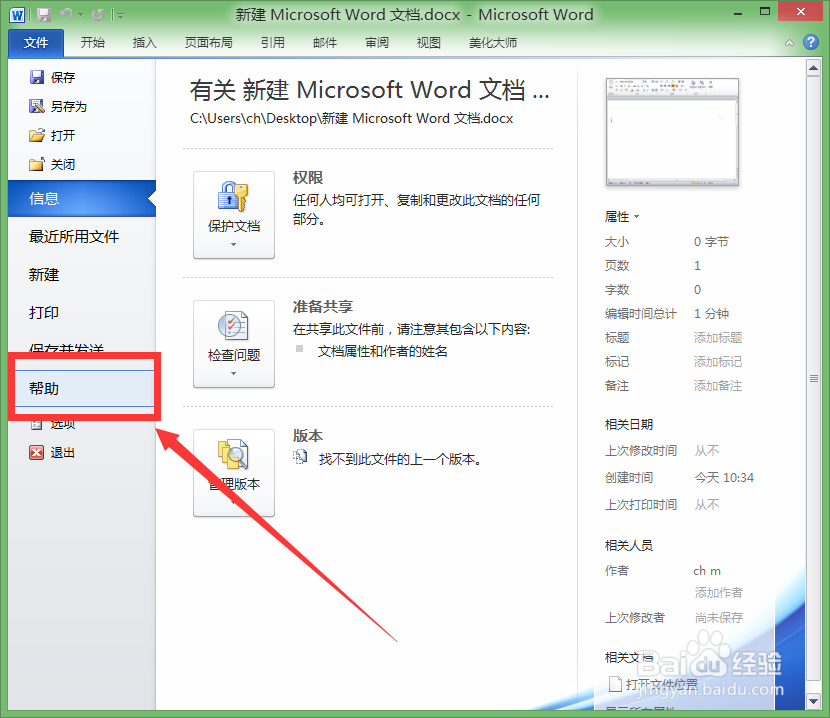This screenshot has height=718, width=830.
Task: Choose 另存为 in the sidebar
Action: coord(58,106)
